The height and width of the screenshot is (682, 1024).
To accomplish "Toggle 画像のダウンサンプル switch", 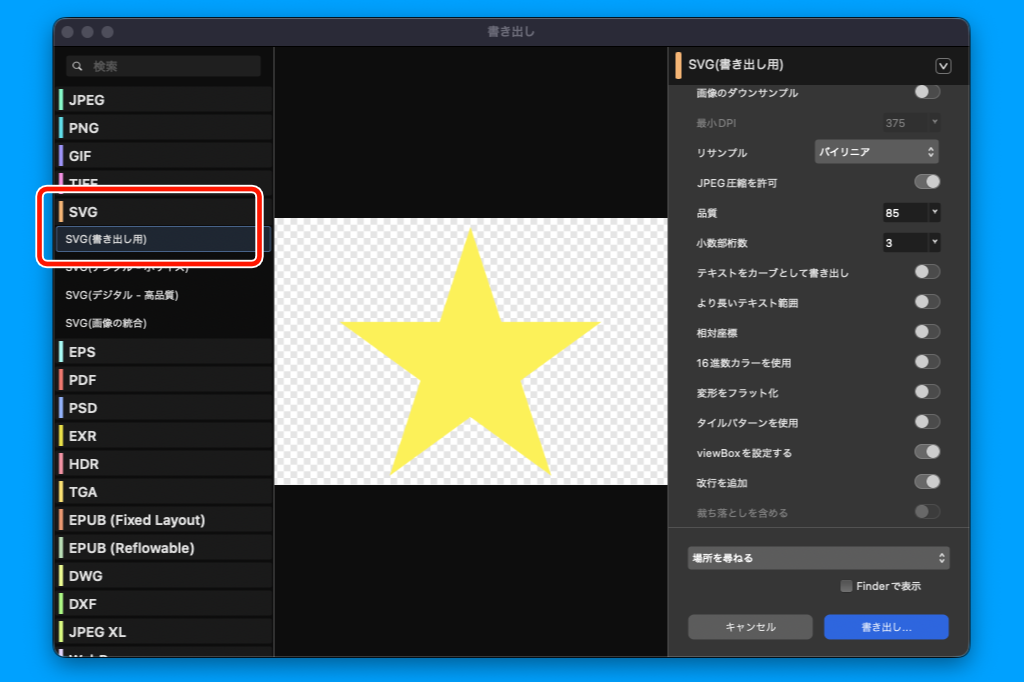I will point(927,92).
